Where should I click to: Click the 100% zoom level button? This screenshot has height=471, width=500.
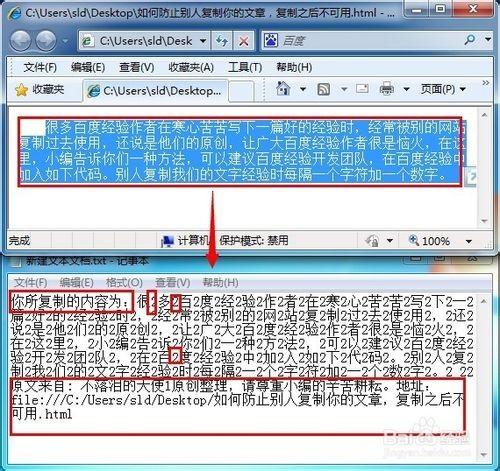[429, 240]
